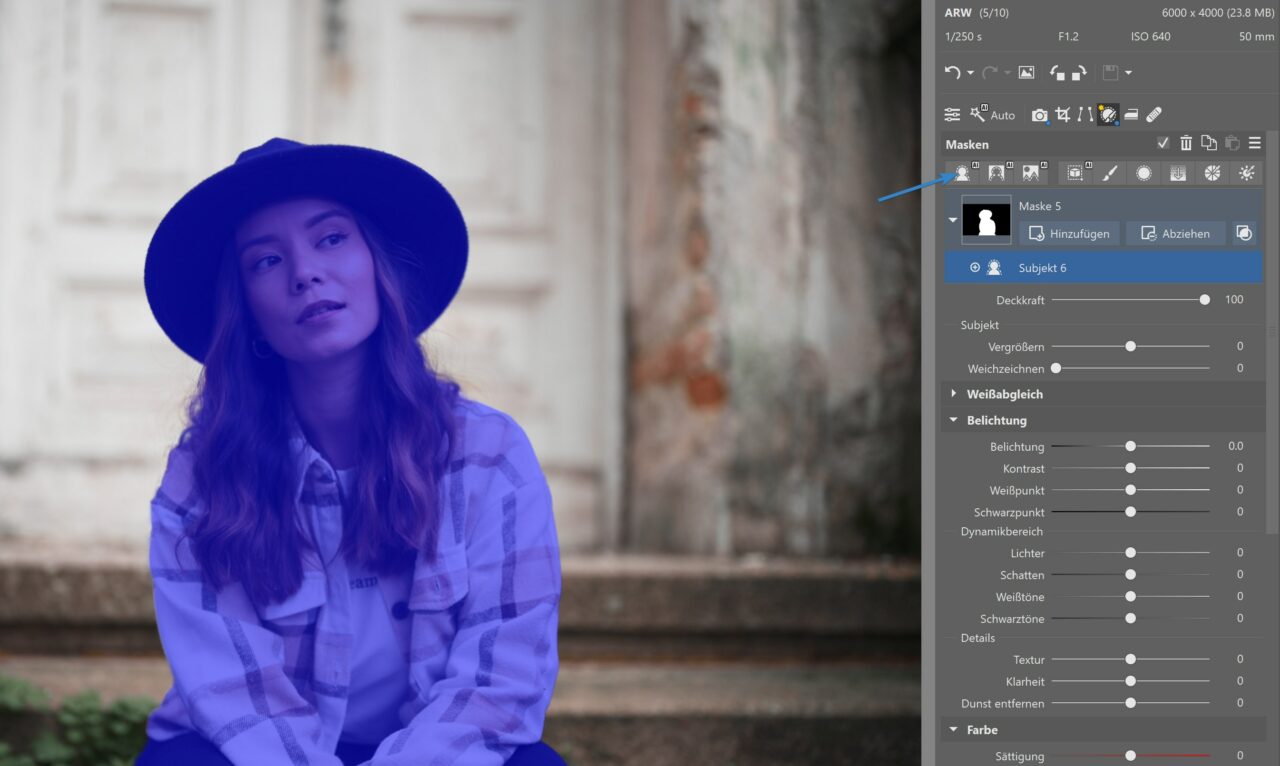The width and height of the screenshot is (1280, 766).
Task: Choose the brush mask tool
Action: click(x=1109, y=173)
